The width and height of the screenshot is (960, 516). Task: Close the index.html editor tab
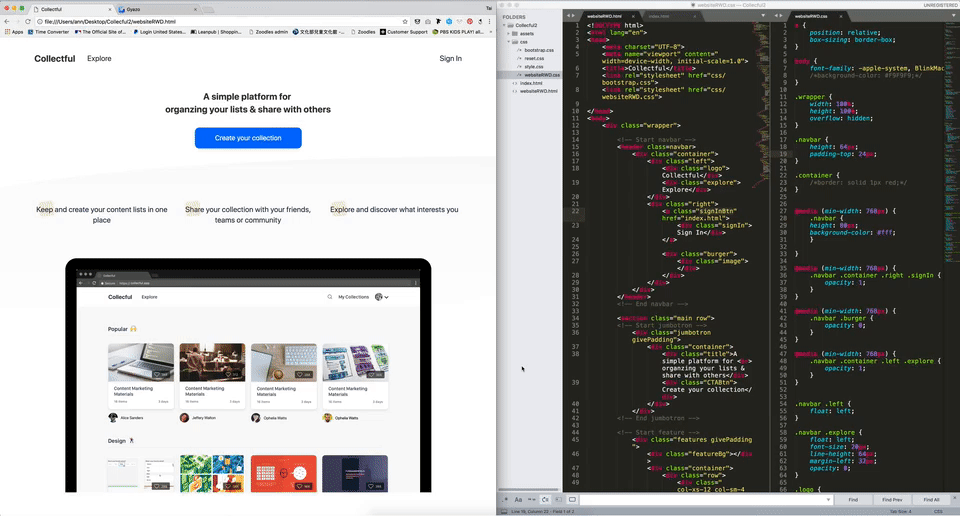tap(694, 17)
